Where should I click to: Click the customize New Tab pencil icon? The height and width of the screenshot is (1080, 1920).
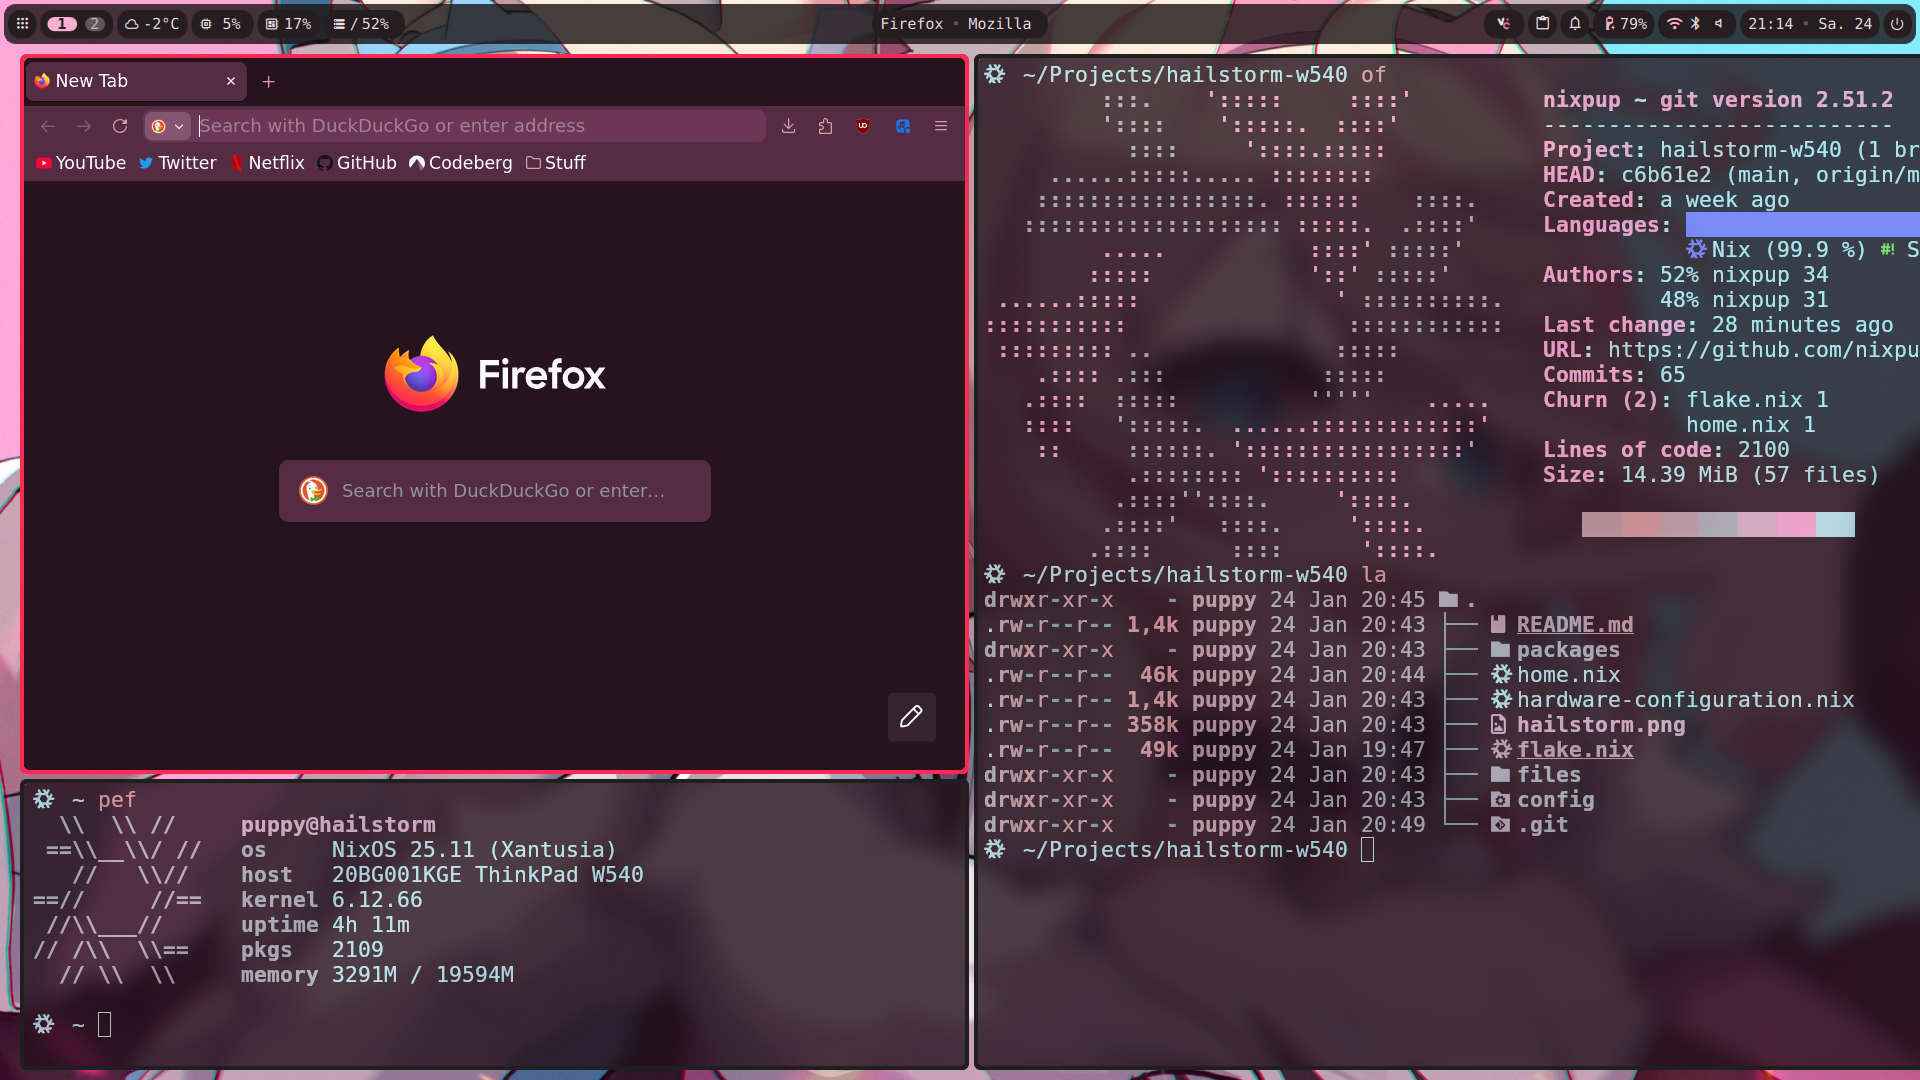(911, 716)
